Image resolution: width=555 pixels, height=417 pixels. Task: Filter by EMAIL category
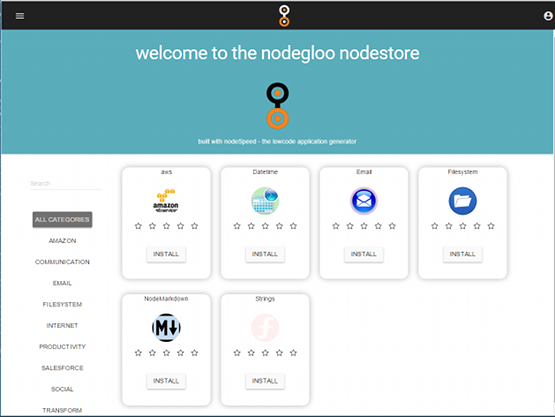(x=62, y=283)
